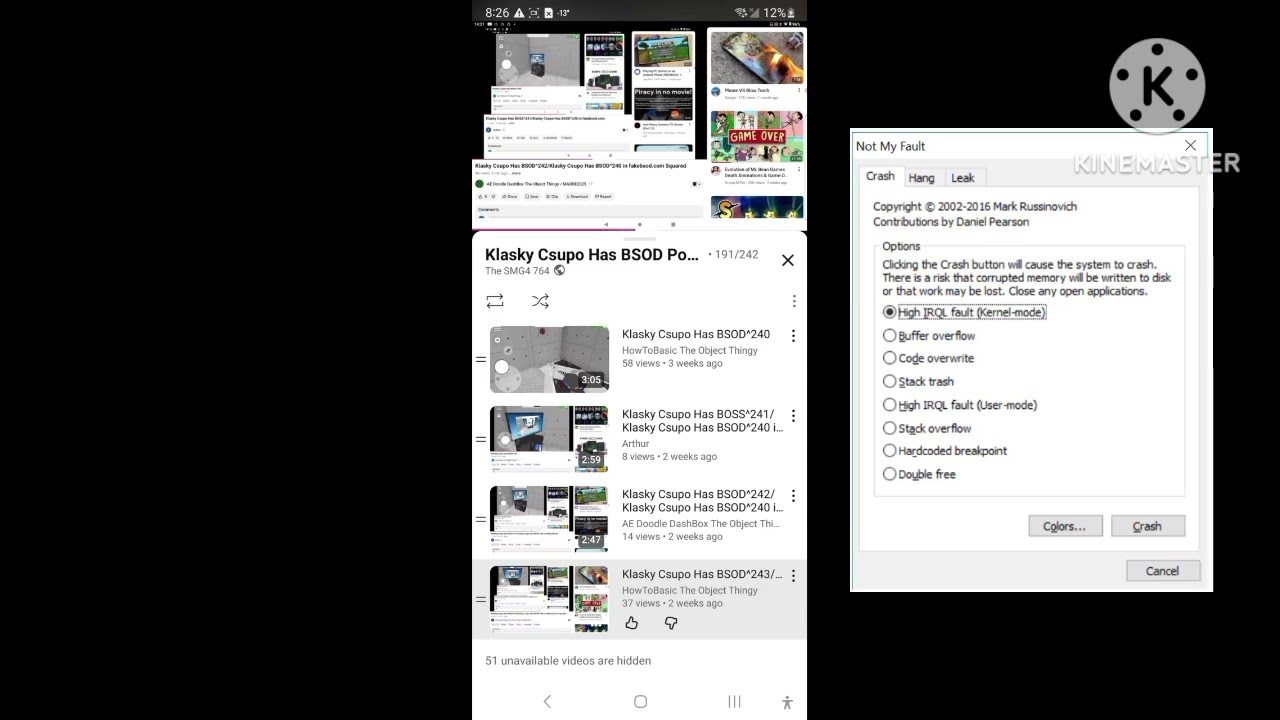Open Klasky Csupo Has BSOD^240 thumbnail
1280x720 pixels.
[549, 359]
